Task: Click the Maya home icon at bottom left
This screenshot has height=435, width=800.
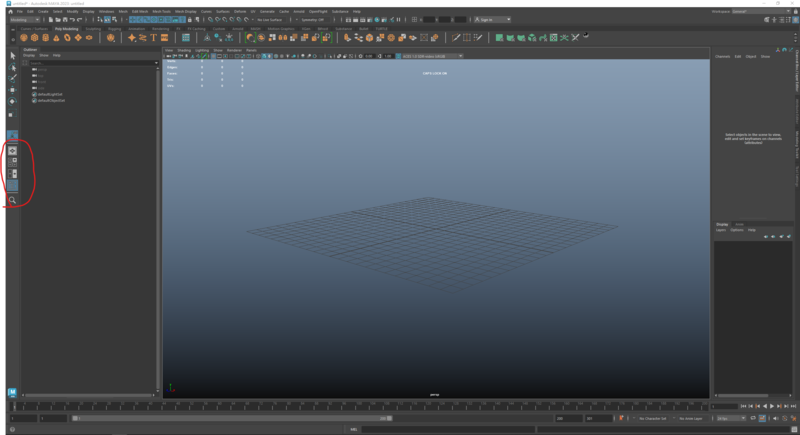Action: click(x=12, y=391)
